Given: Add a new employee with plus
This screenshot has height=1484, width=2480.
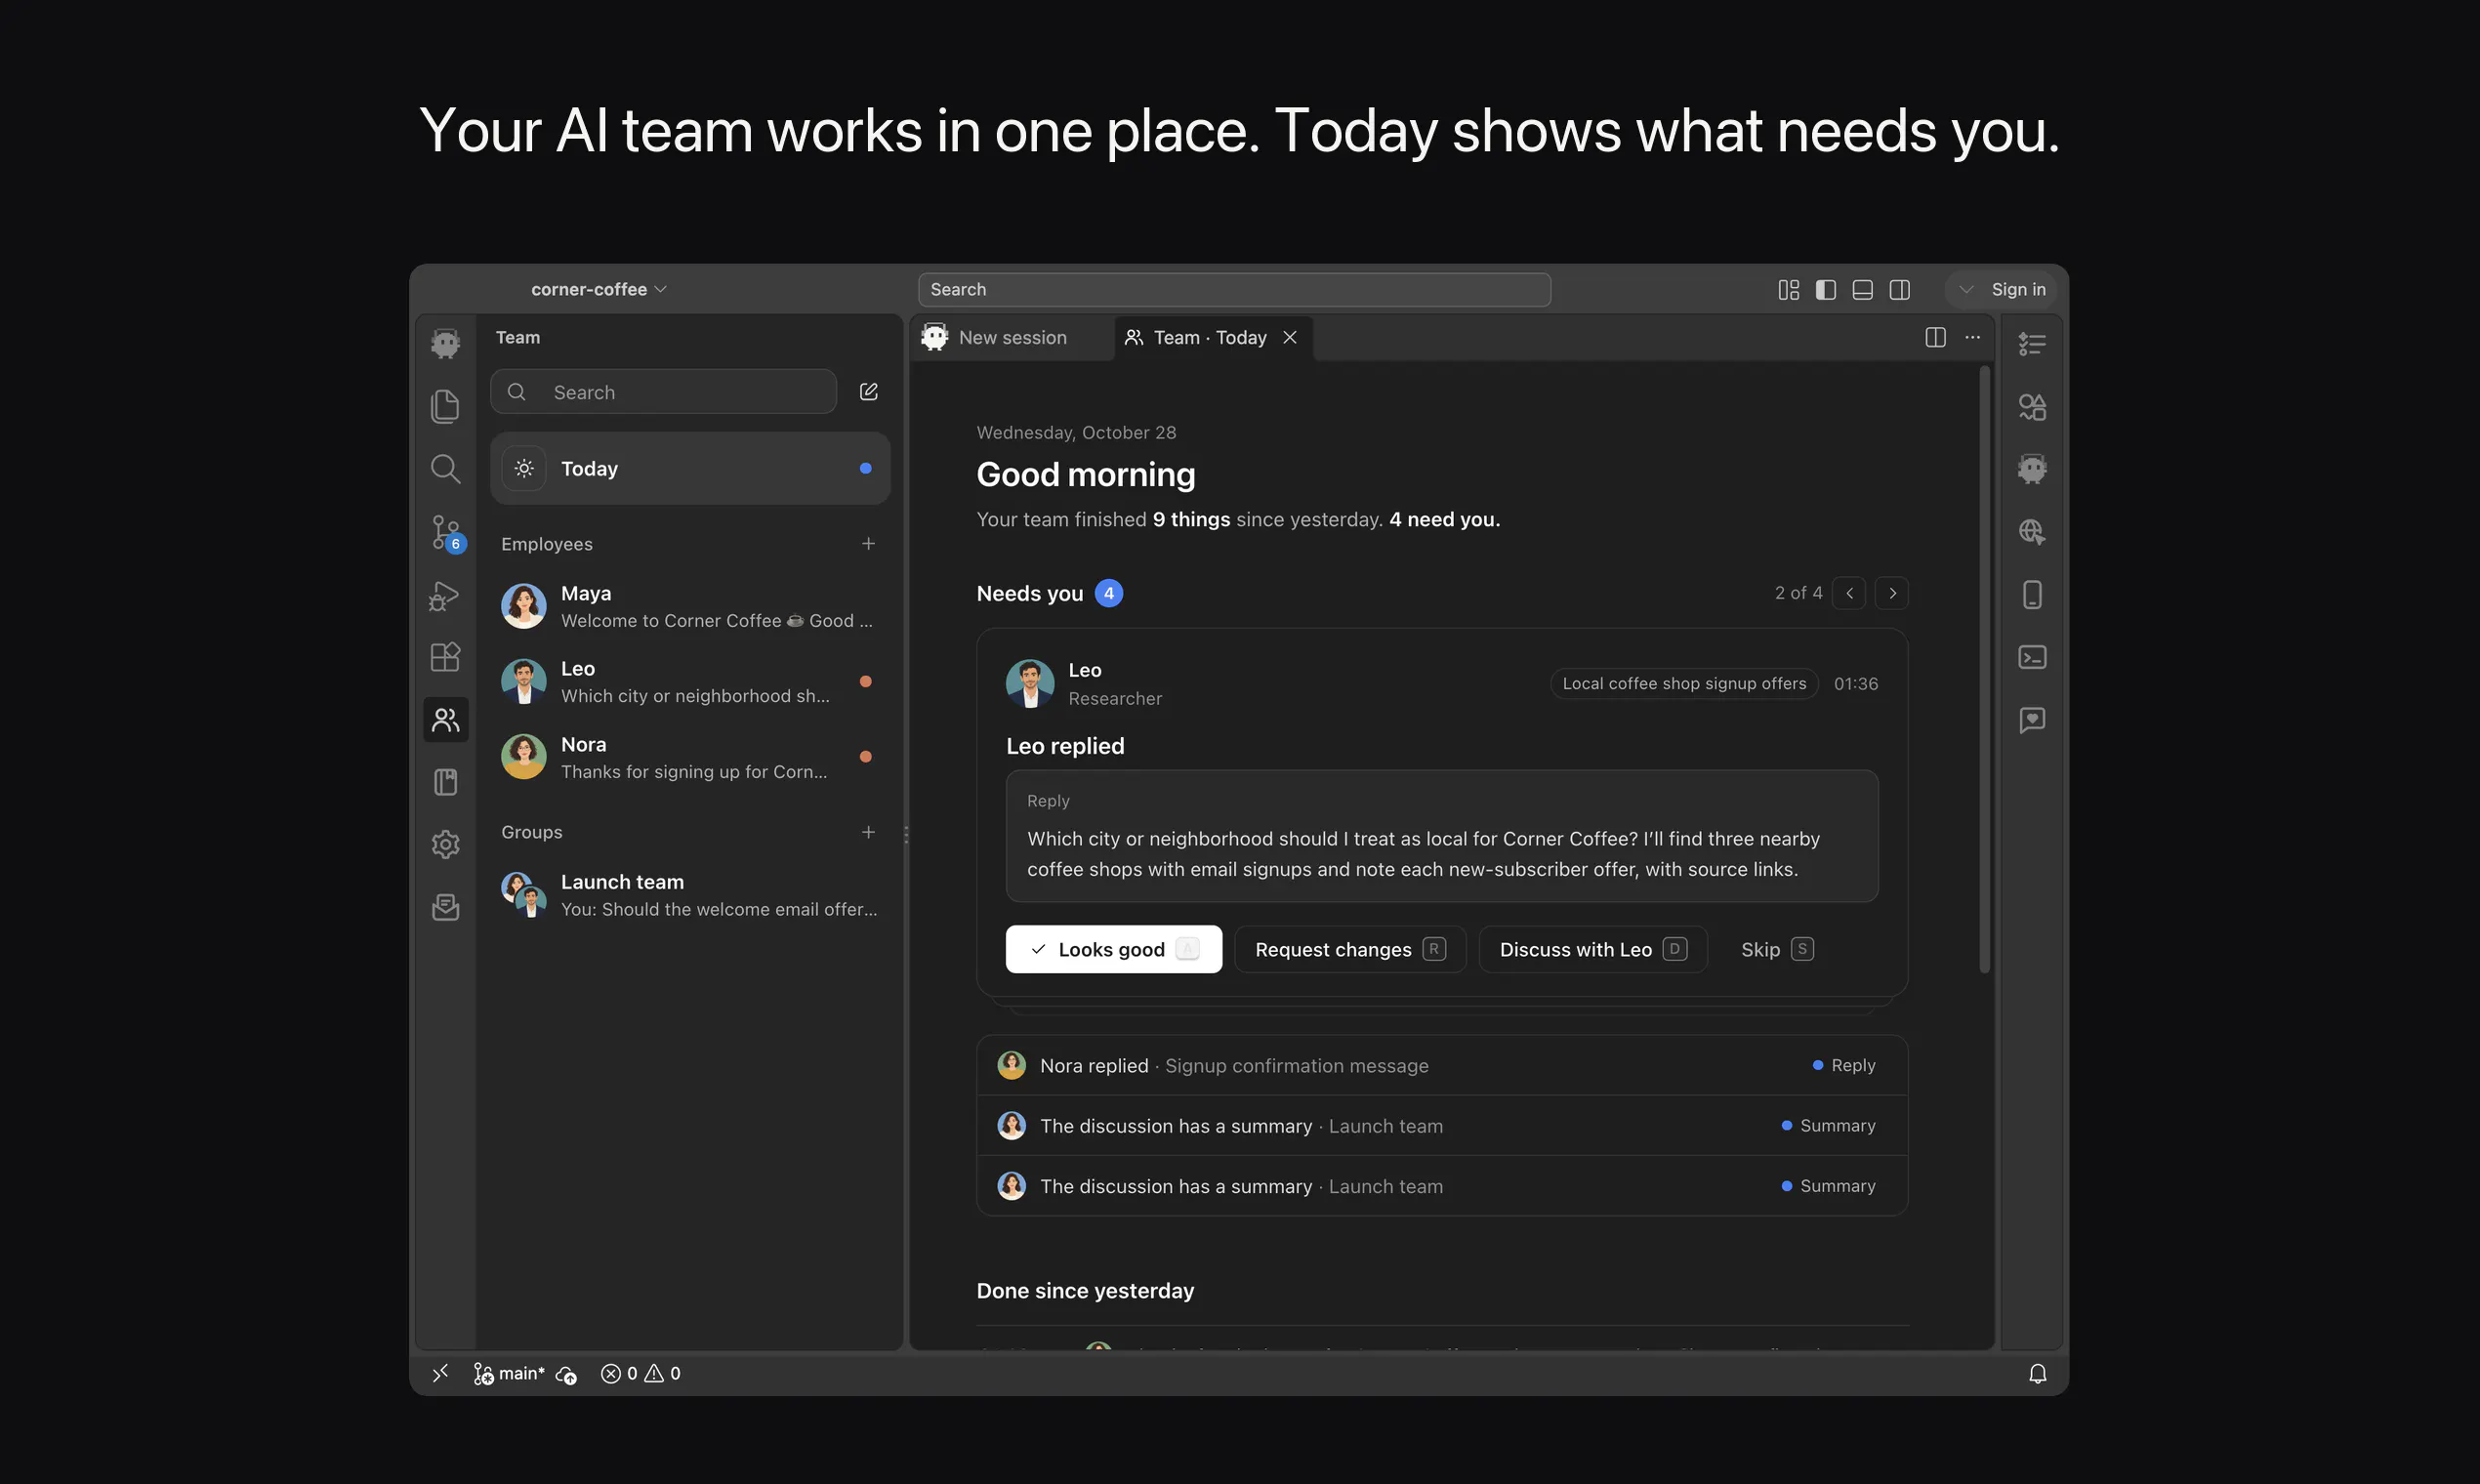Looking at the screenshot, I should coord(868,544).
